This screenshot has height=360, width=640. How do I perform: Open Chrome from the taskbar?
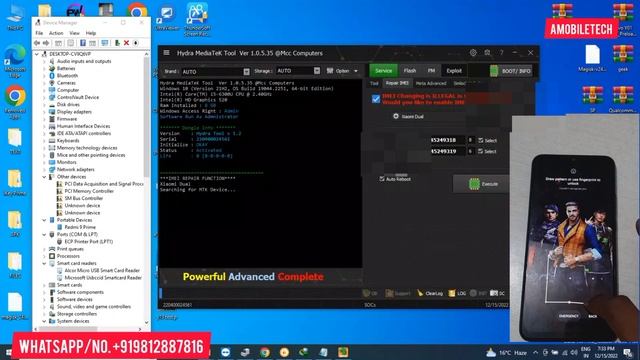[265, 352]
